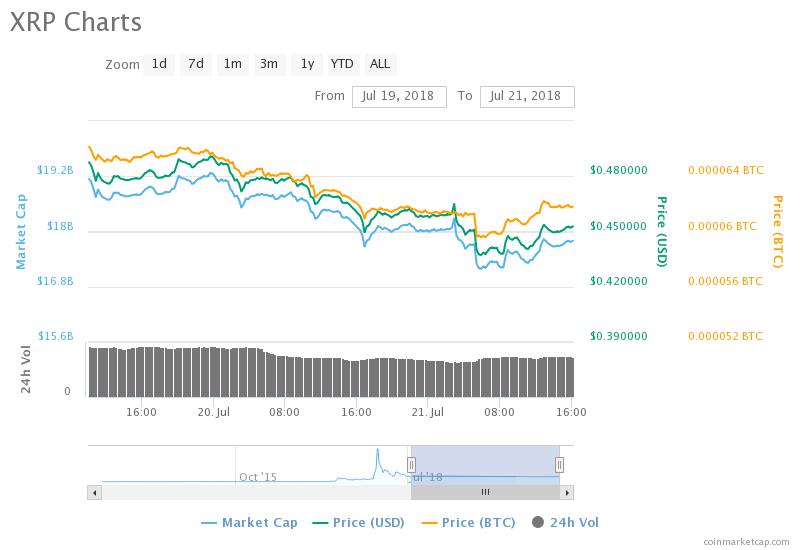The width and height of the screenshot is (800, 550).
Task: Click the 0.000052 BTC axis label
Action: click(x=725, y=336)
